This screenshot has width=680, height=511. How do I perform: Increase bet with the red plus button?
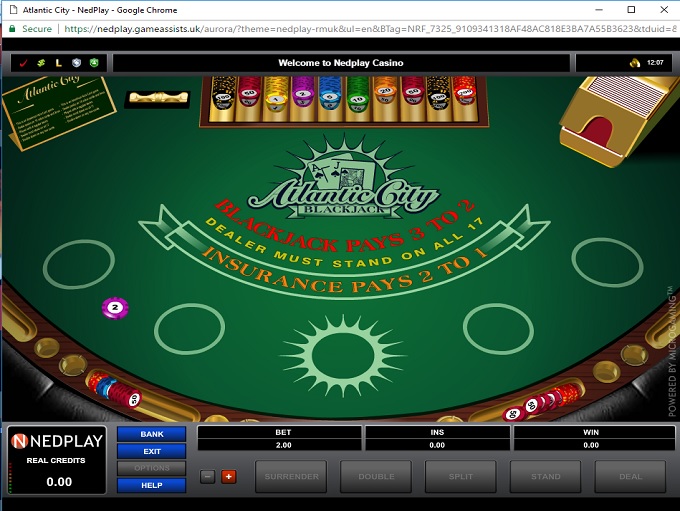pos(228,476)
